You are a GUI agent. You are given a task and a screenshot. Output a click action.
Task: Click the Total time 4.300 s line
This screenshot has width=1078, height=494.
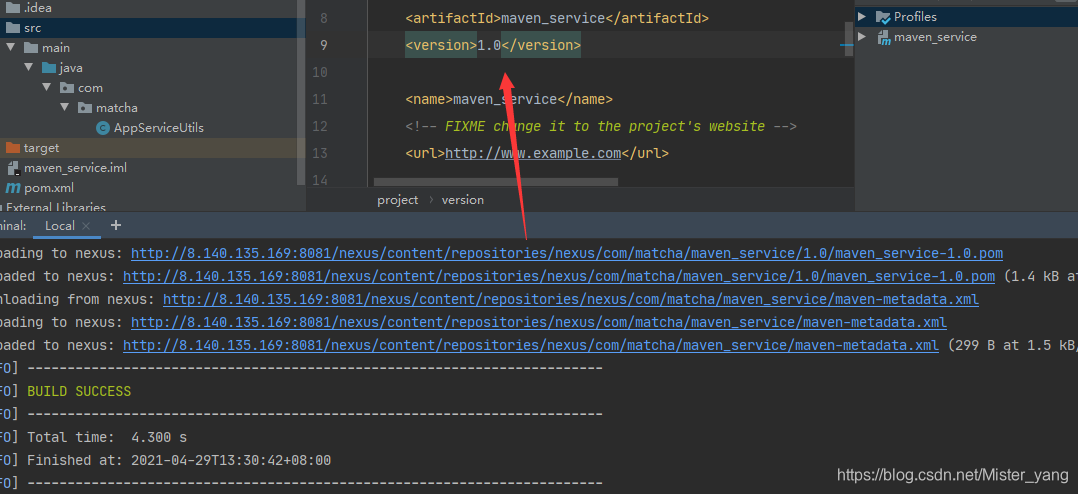pos(107,438)
